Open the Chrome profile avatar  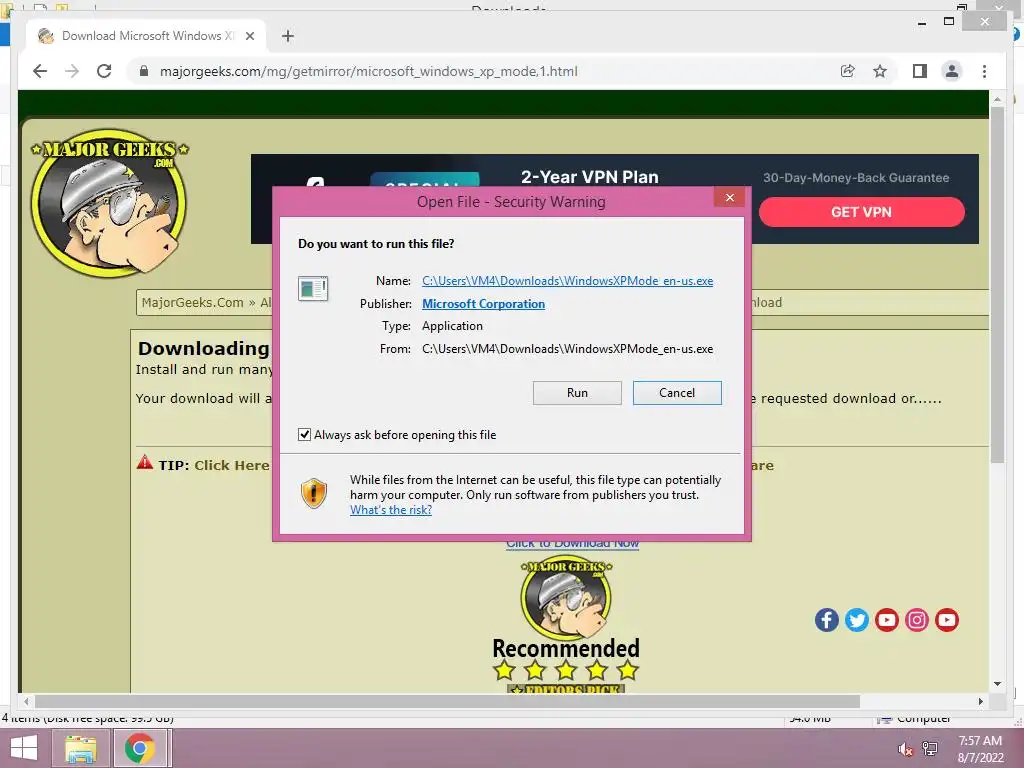tap(952, 71)
